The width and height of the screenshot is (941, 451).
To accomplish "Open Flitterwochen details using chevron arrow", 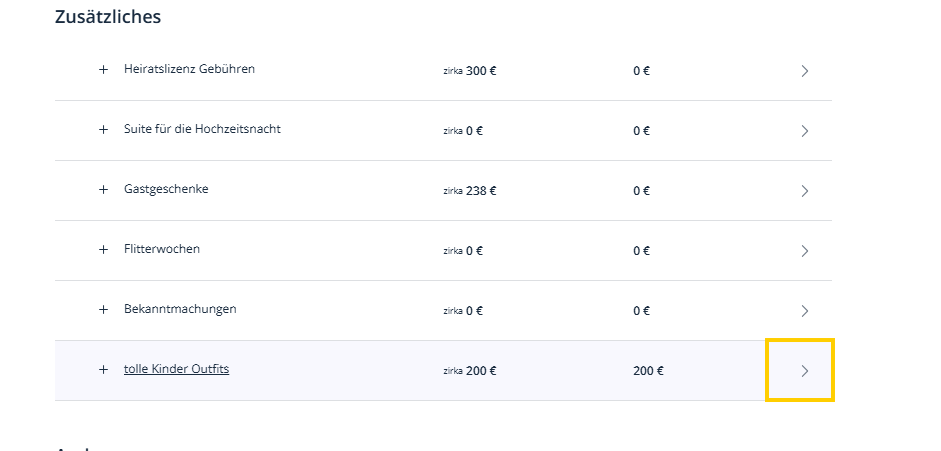I will point(805,251).
